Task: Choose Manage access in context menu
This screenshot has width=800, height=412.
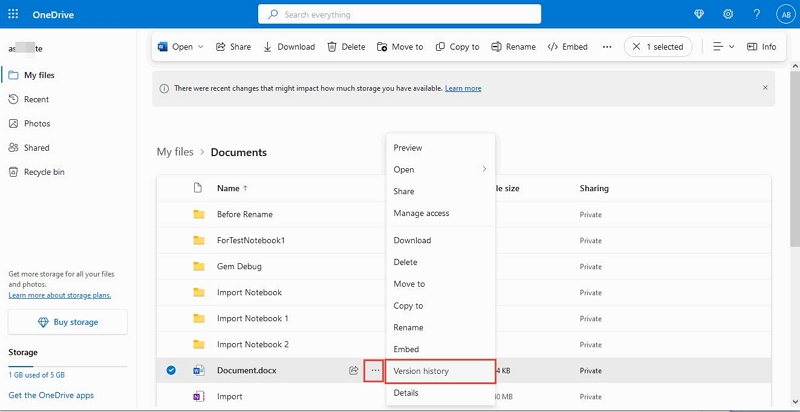Action: coord(421,213)
